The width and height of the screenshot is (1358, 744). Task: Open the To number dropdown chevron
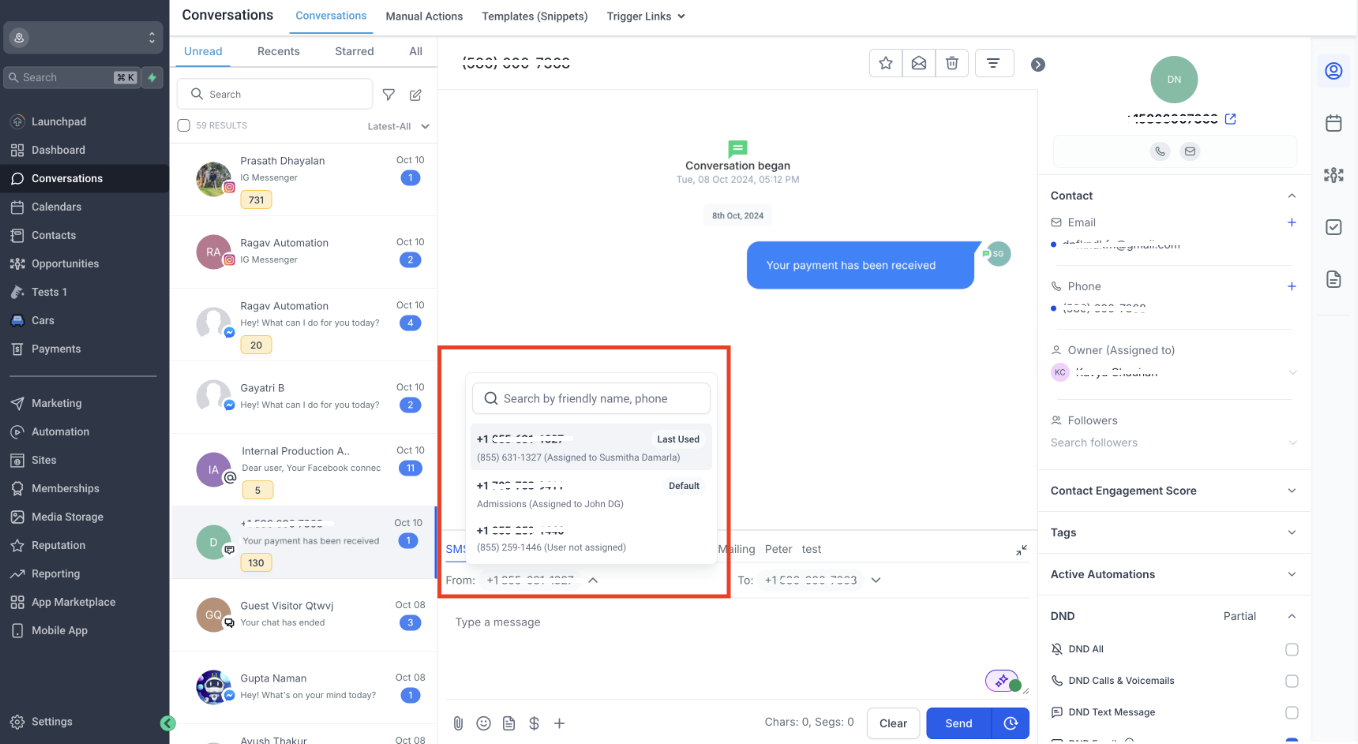point(876,580)
